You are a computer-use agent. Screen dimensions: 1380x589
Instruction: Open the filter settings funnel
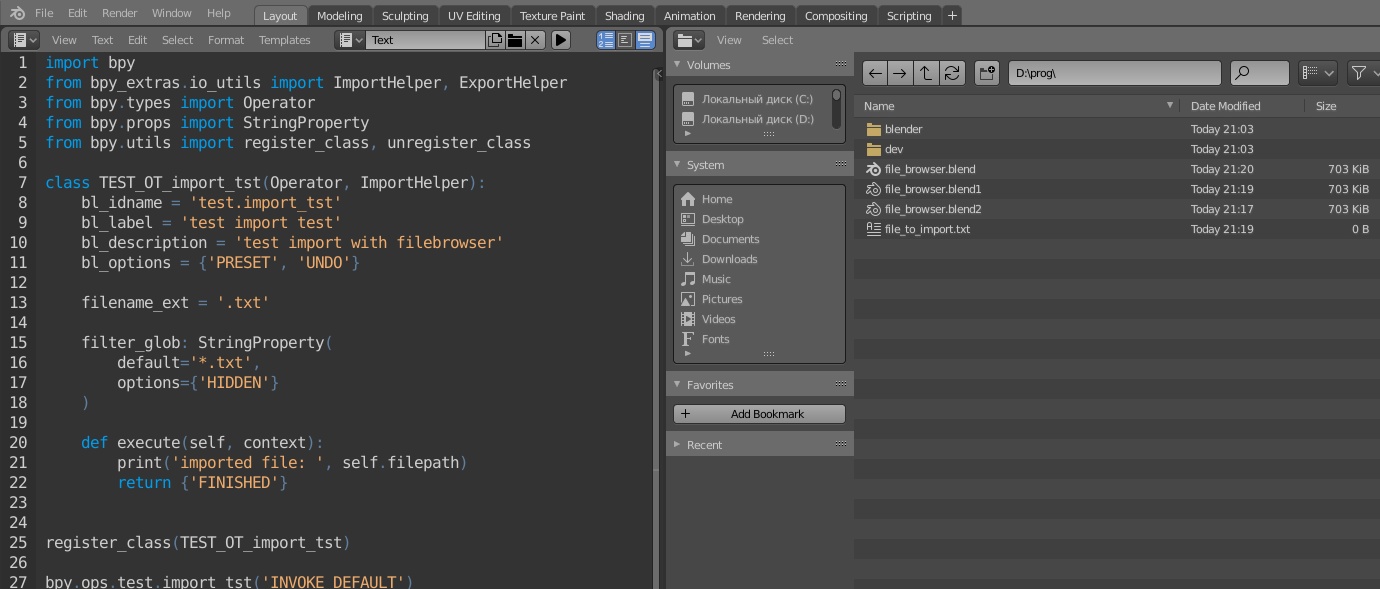pyautogui.click(x=1358, y=72)
